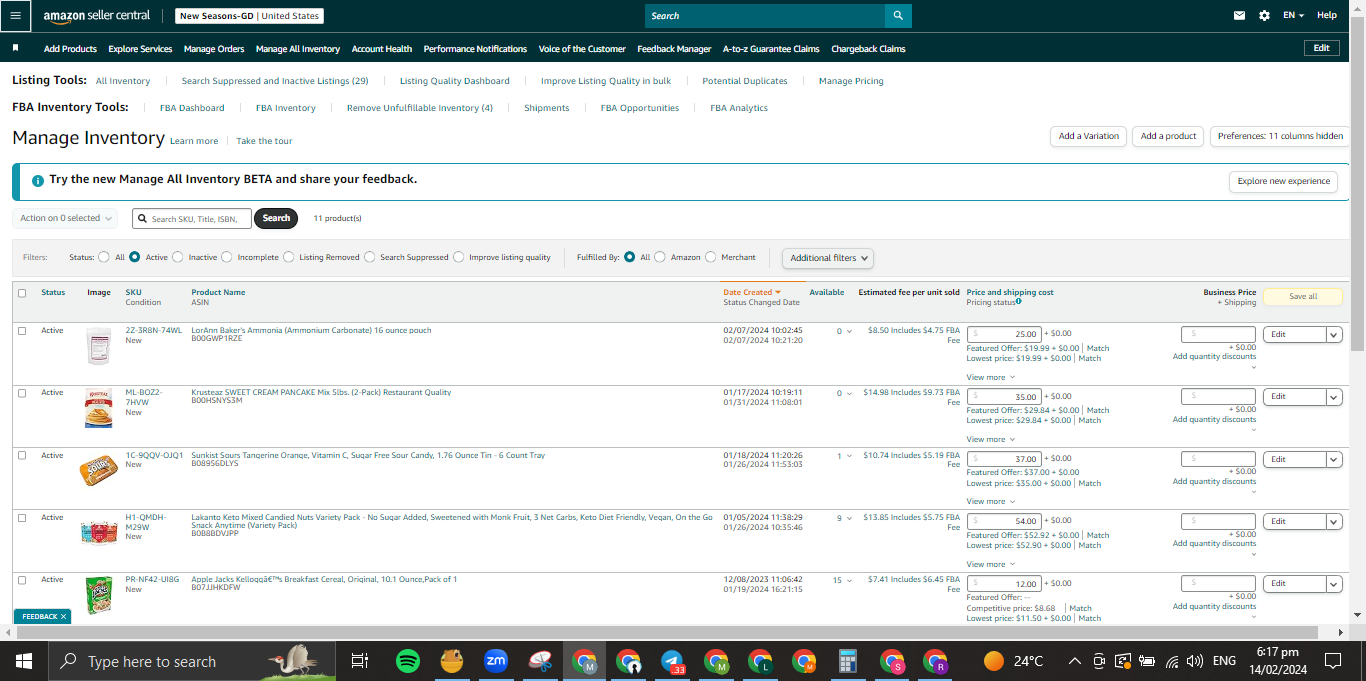This screenshot has height=681, width=1366.
Task: Tick the select-all checkbox in table header
Action: 22,293
